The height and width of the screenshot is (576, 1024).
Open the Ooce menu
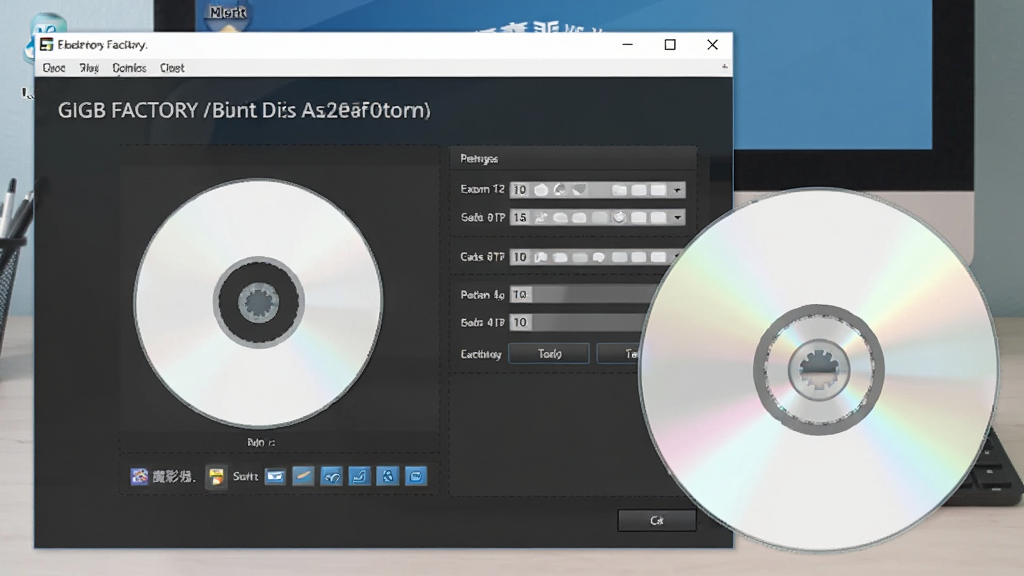[54, 68]
